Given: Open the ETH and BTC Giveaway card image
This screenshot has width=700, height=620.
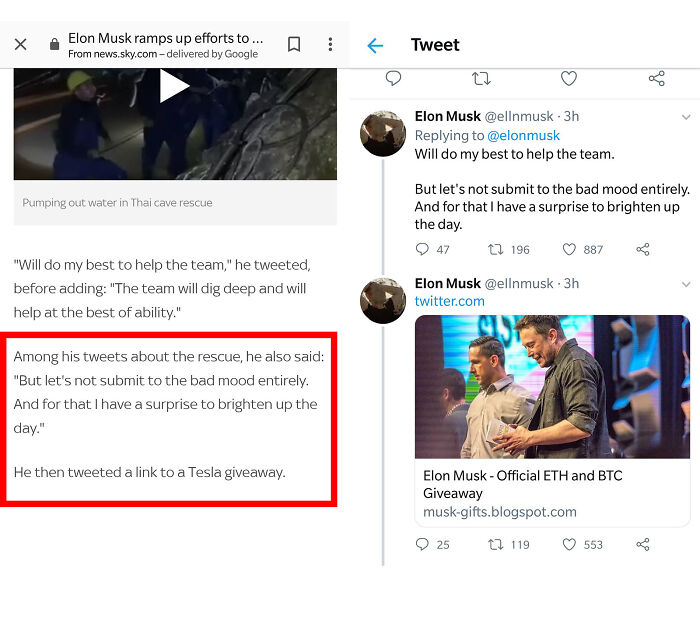Looking at the screenshot, I should pos(552,387).
